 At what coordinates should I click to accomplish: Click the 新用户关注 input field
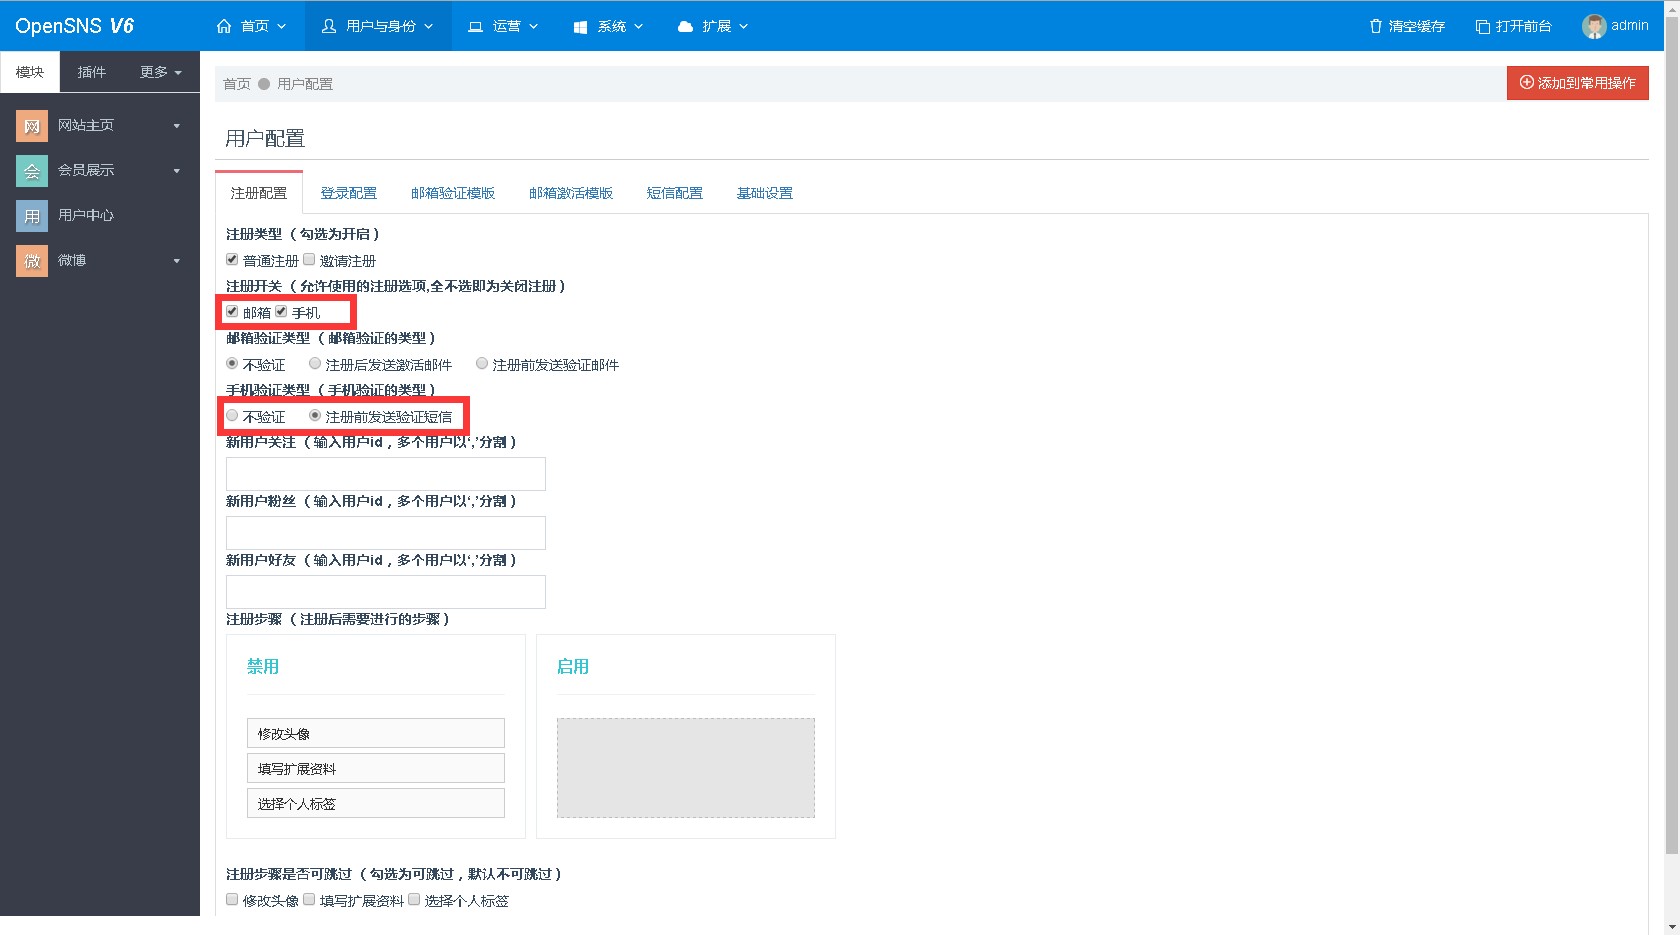point(386,474)
